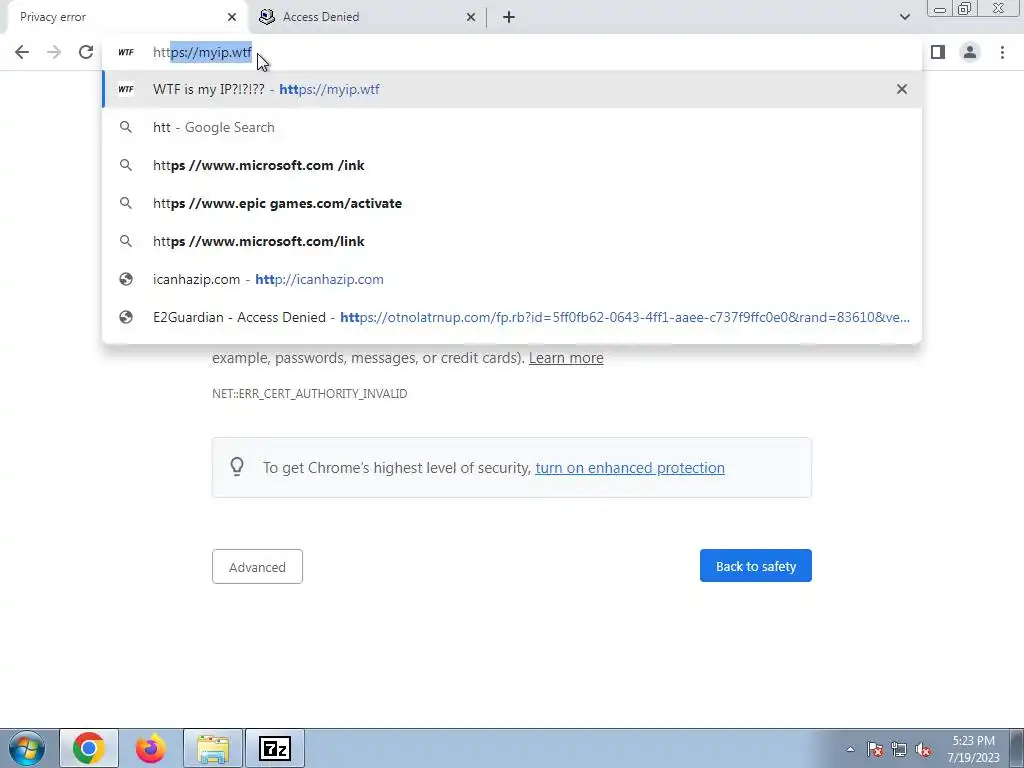Viewport: 1024px width, 768px height.
Task: Open a new tab with plus button
Action: (x=509, y=17)
